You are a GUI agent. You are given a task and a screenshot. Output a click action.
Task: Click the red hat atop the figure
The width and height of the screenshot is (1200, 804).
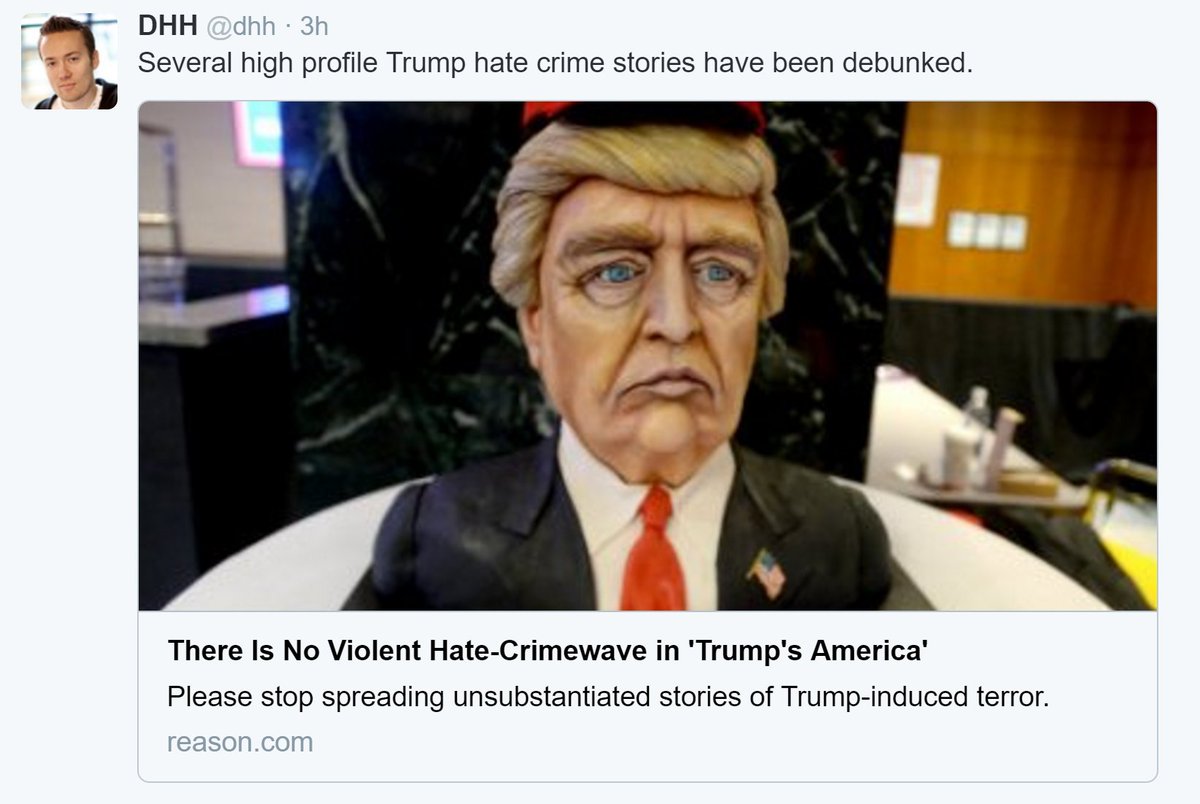(643, 115)
